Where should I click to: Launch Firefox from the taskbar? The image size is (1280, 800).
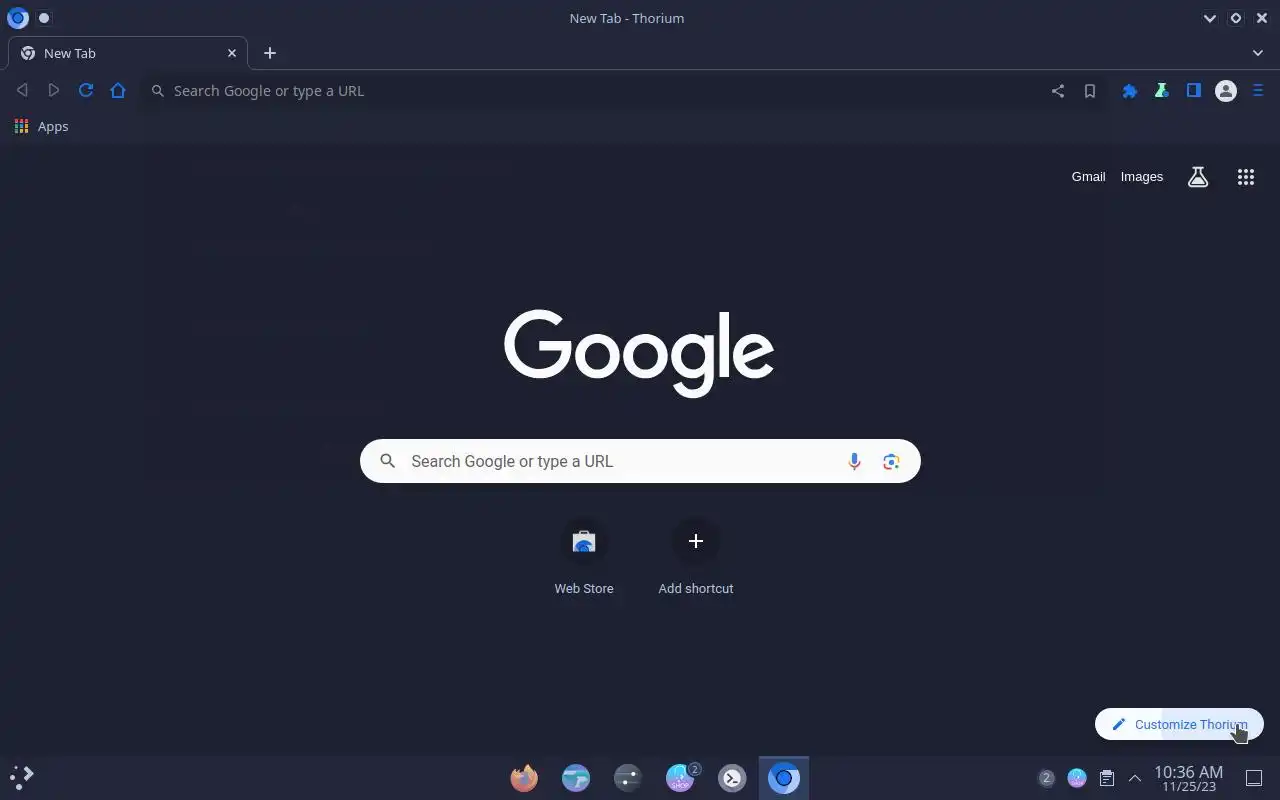pos(524,777)
